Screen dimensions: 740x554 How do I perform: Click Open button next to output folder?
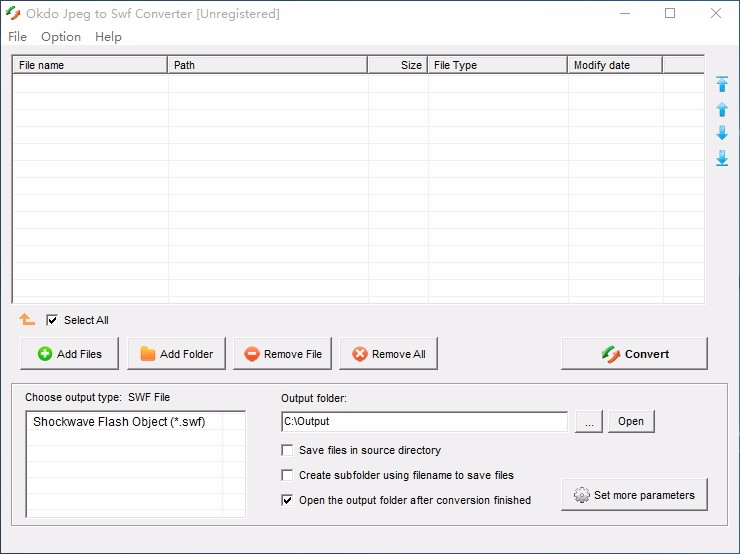coord(631,421)
